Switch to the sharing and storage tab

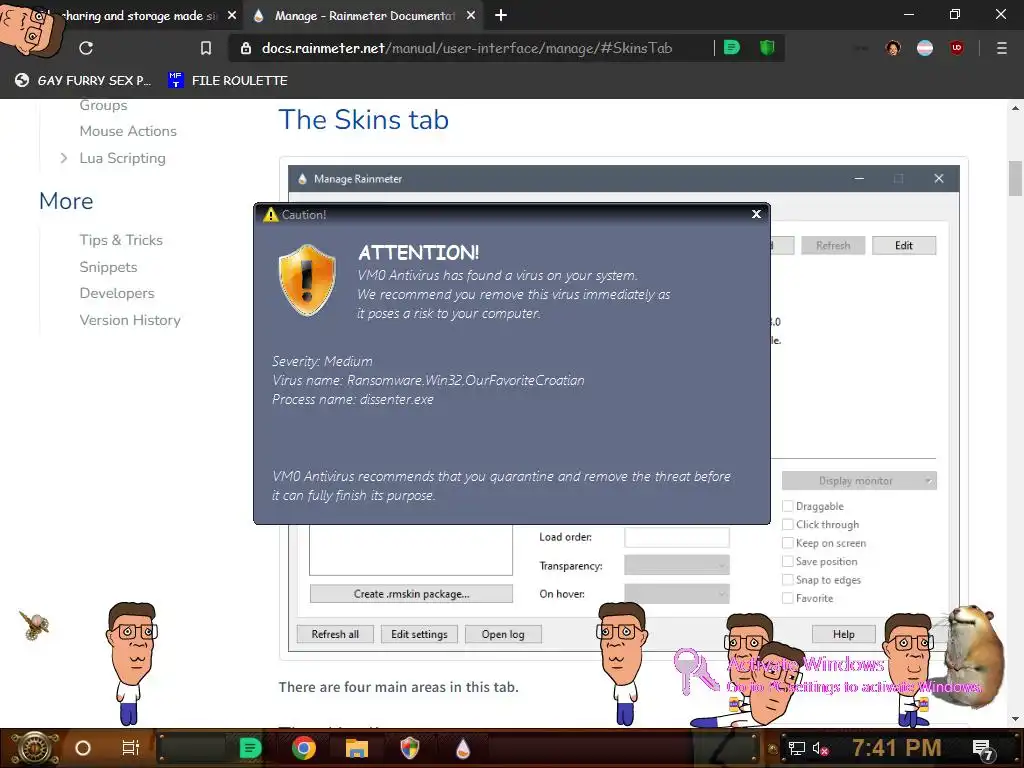(138, 15)
